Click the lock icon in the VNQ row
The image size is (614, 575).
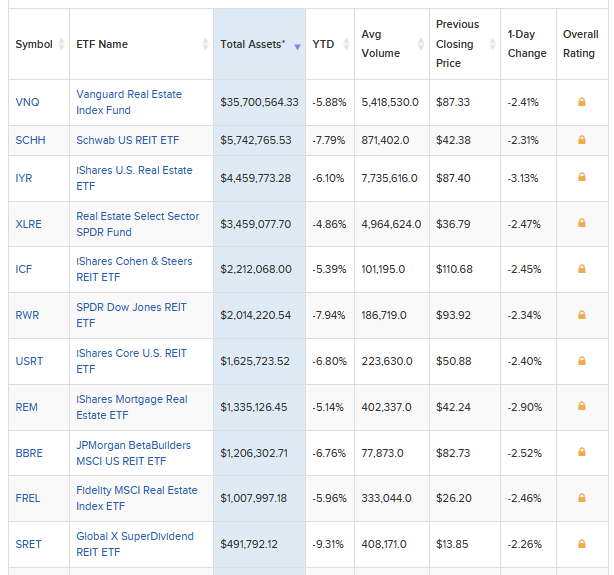(581, 102)
